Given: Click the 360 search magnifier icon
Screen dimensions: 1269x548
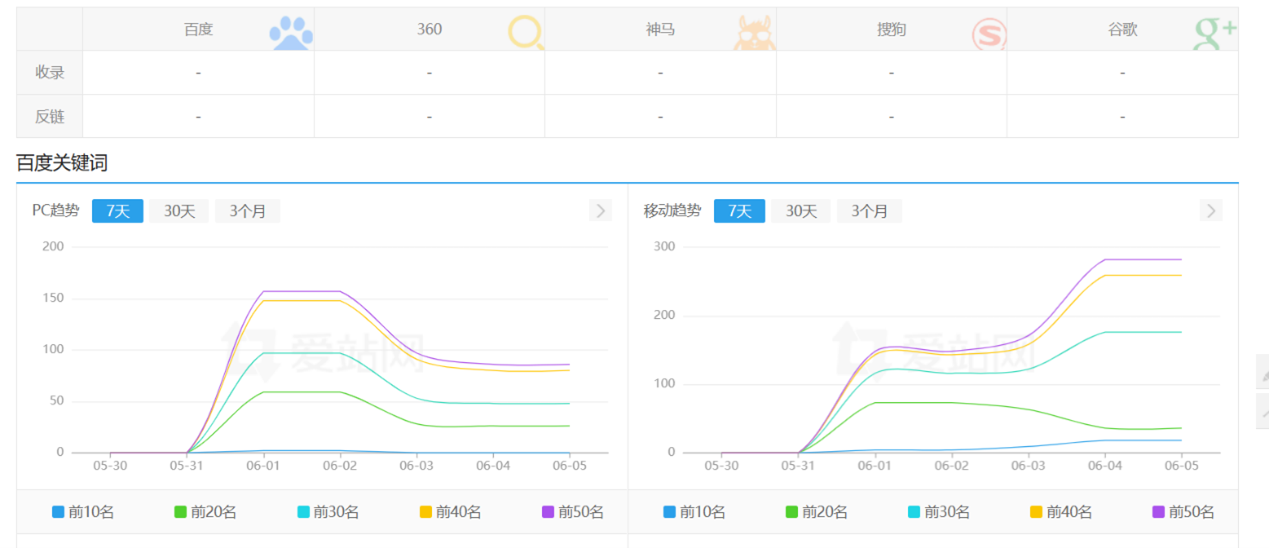Looking at the screenshot, I should tap(525, 32).
